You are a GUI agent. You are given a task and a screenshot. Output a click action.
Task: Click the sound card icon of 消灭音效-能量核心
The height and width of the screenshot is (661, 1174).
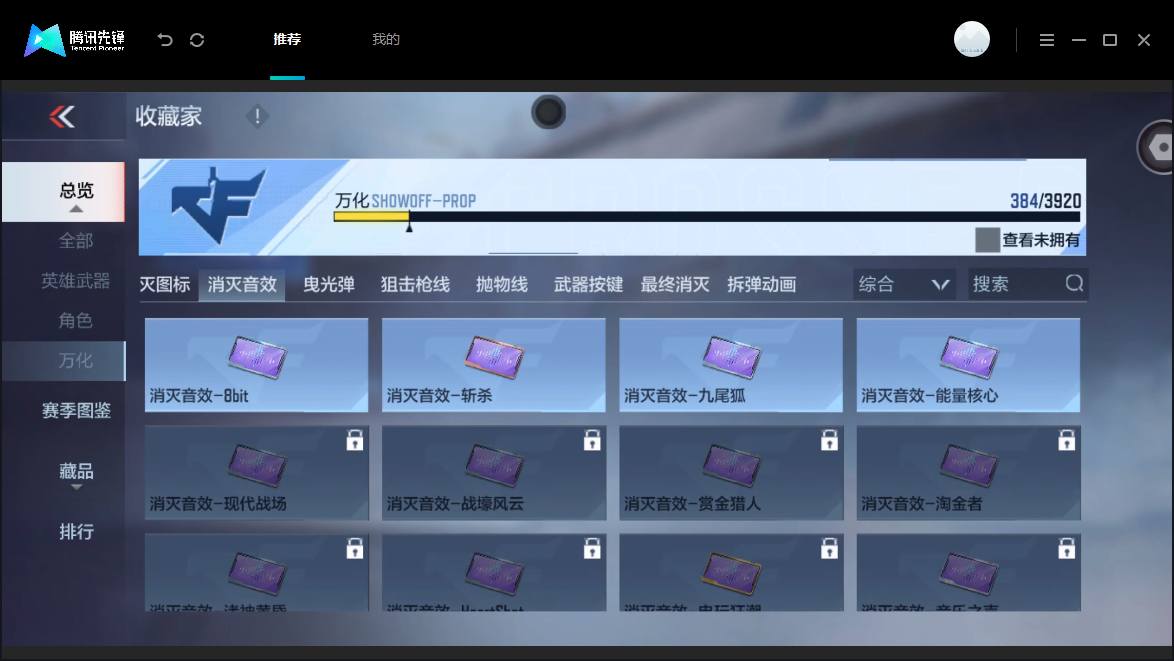pyautogui.click(x=969, y=356)
